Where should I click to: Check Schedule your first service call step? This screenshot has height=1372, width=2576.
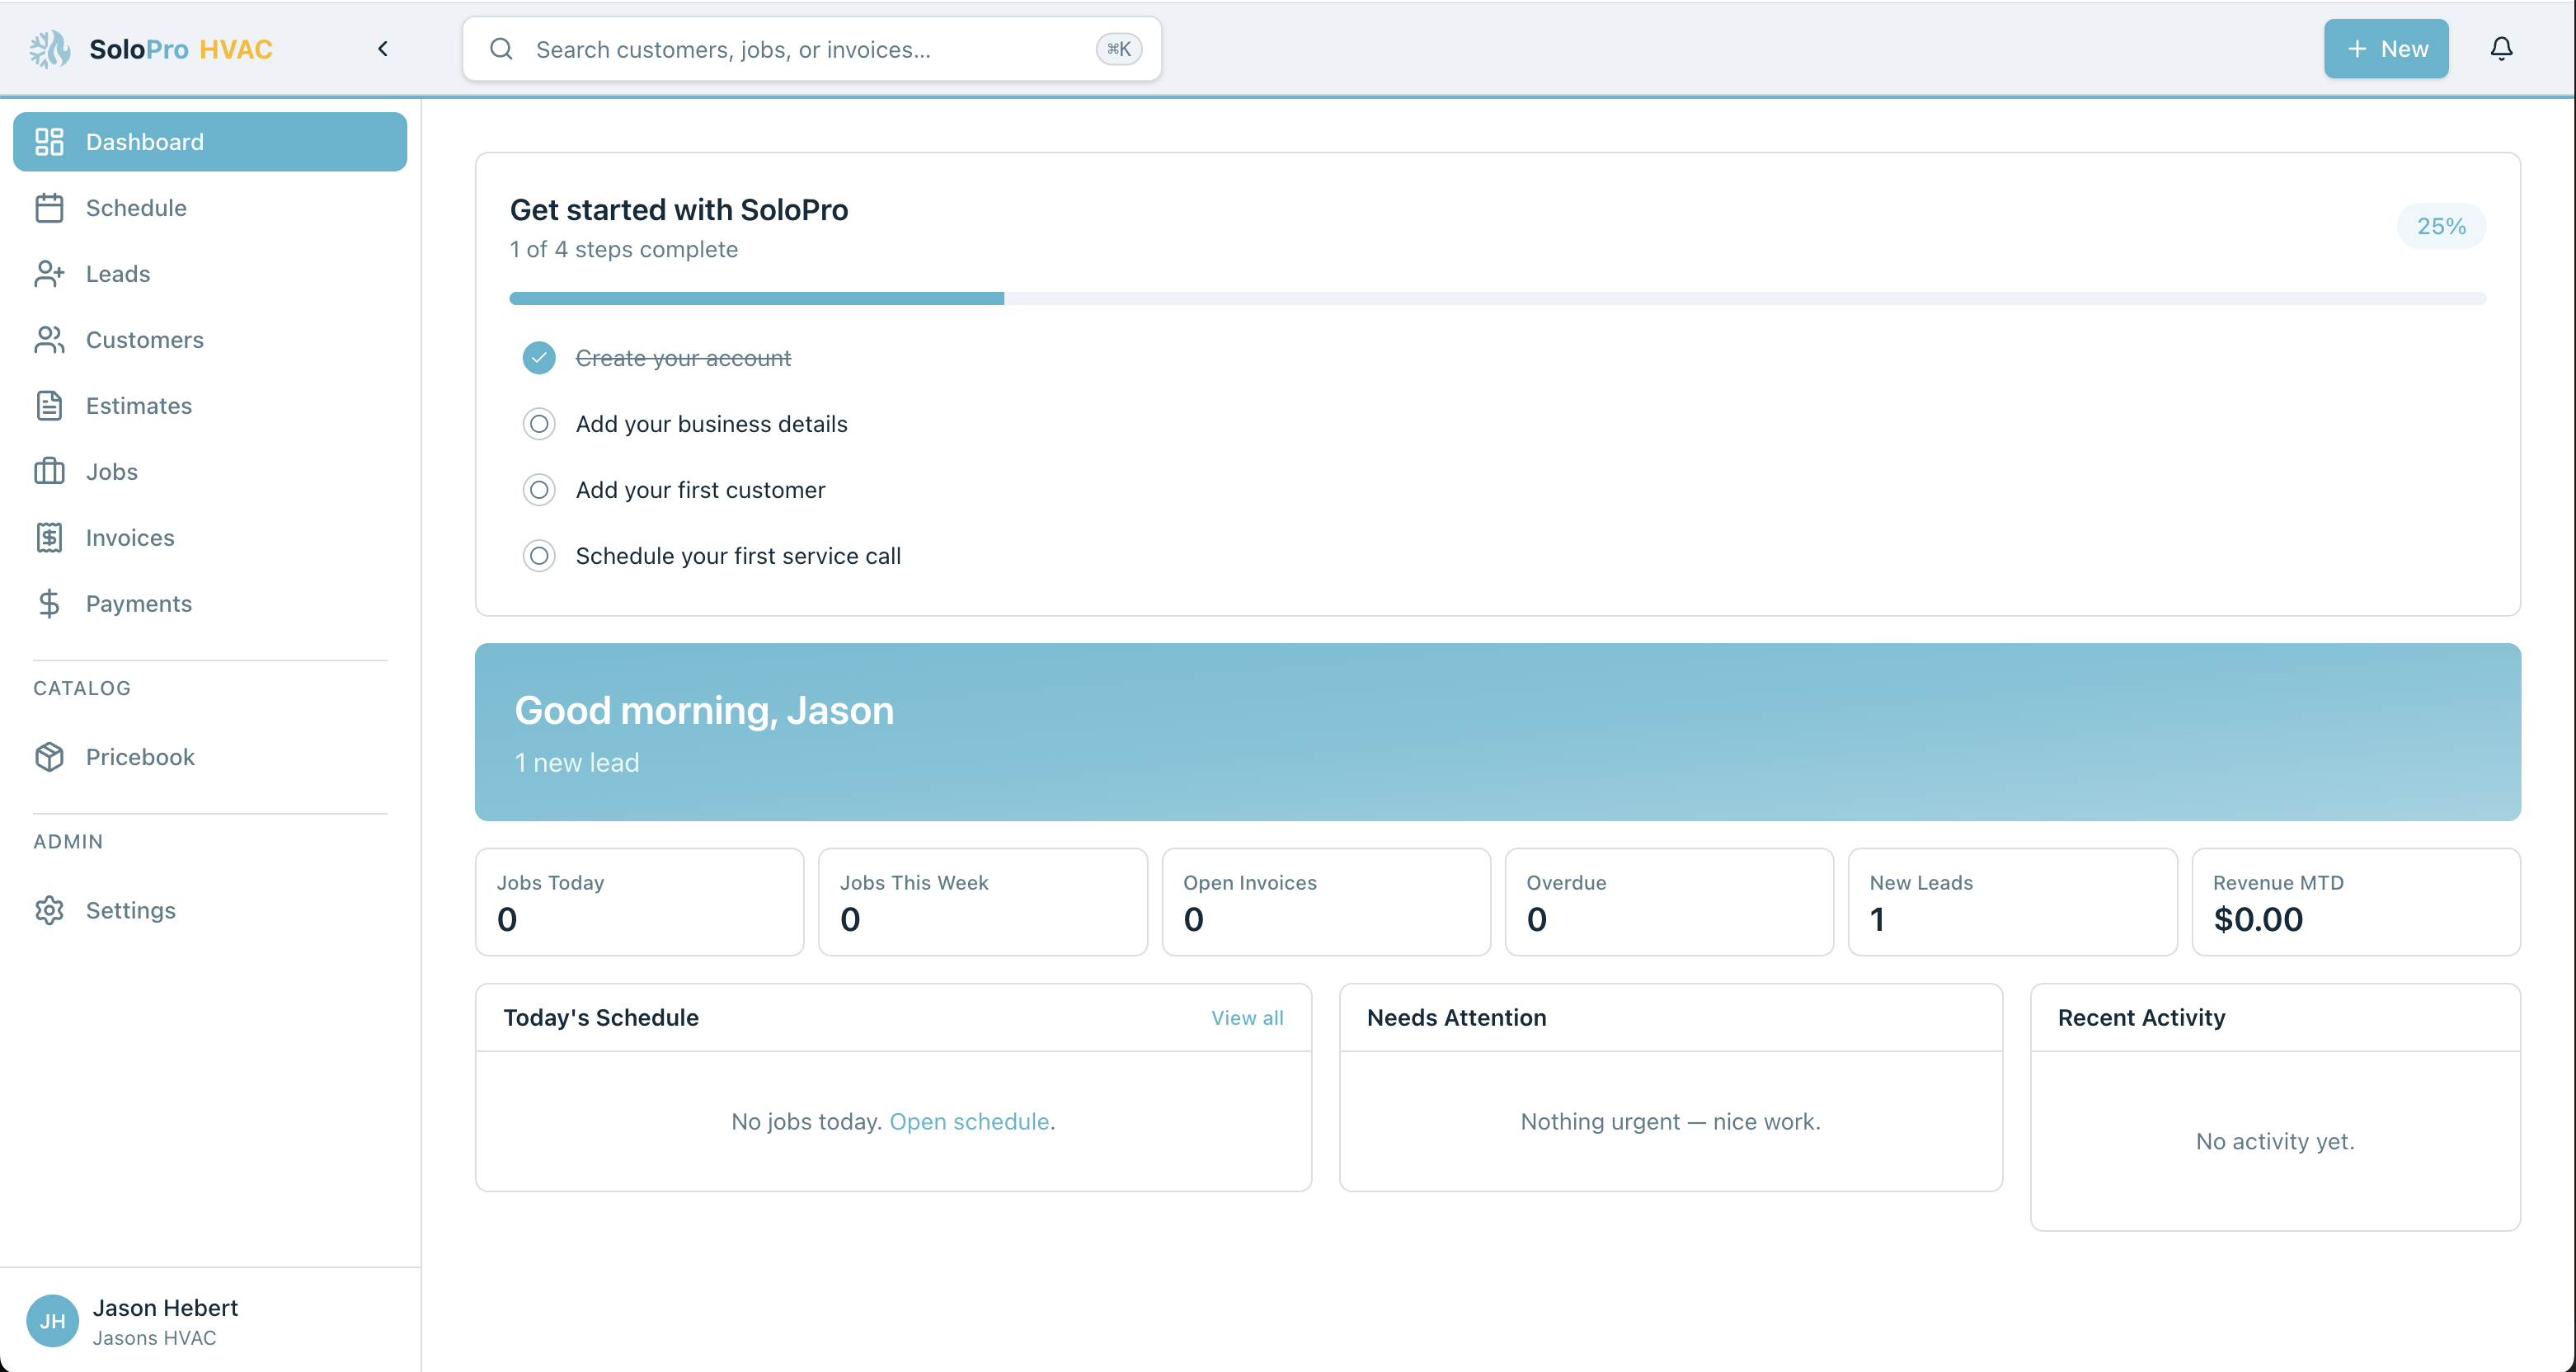(x=539, y=556)
